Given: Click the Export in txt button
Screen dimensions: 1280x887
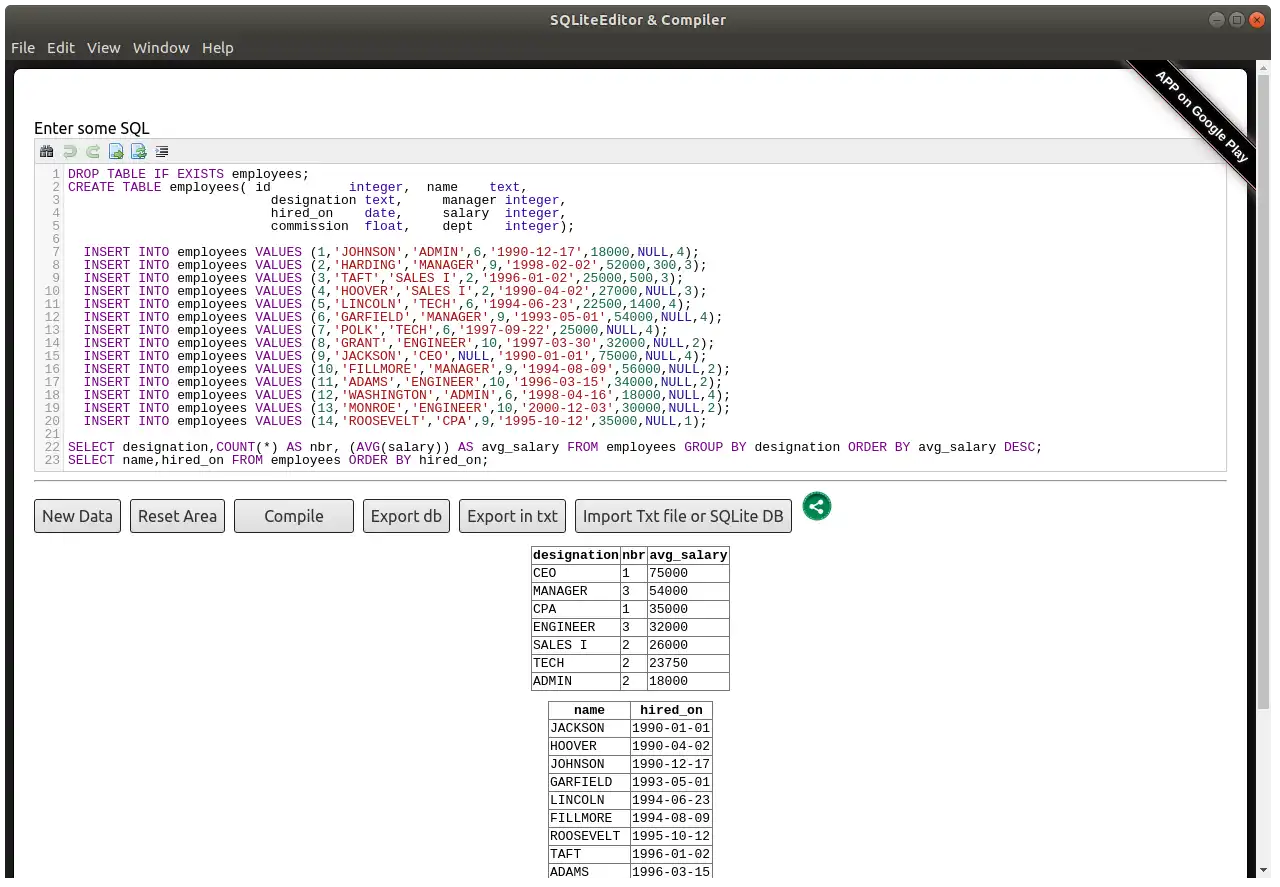Looking at the screenshot, I should 512,516.
